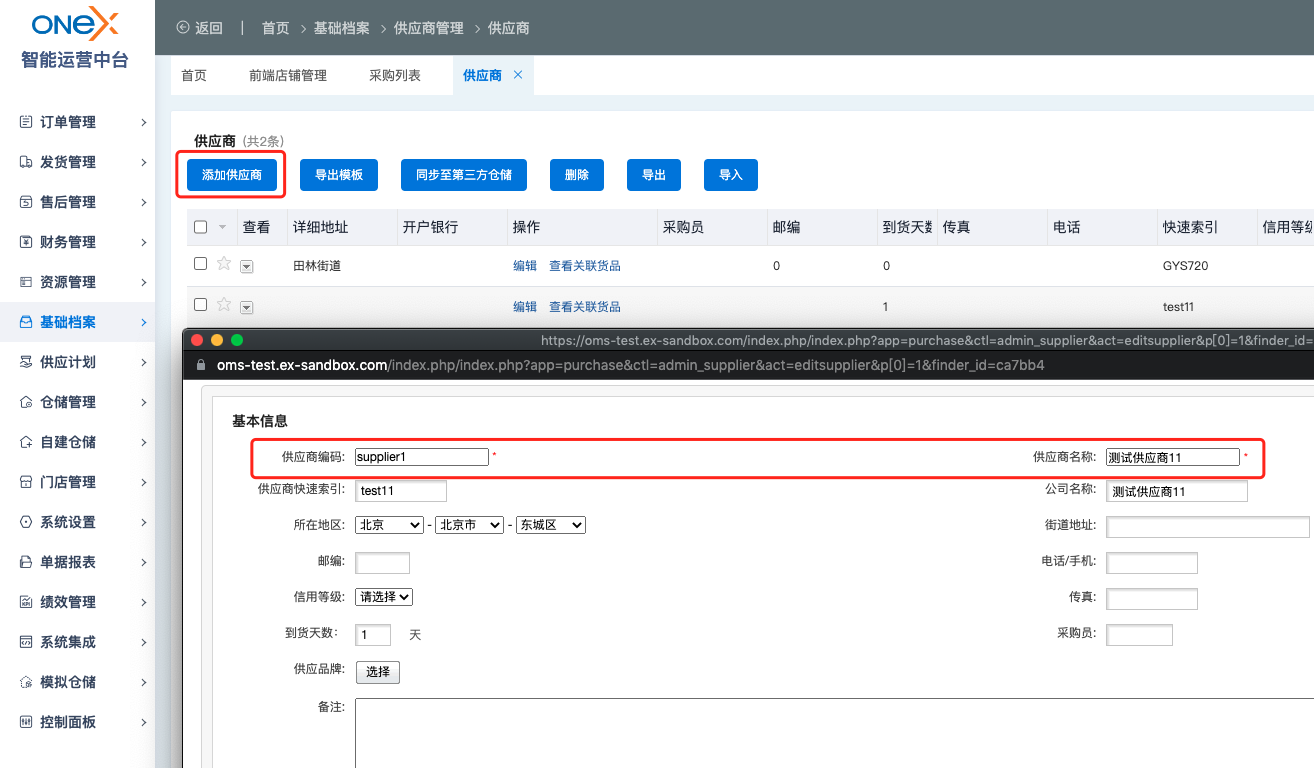Switch to the 首页 tab
This screenshot has height=768, width=1314.
[194, 75]
